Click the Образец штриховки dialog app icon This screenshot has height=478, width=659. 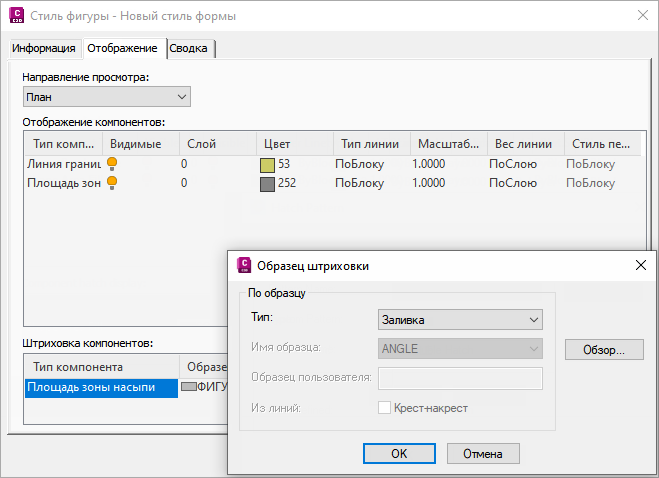click(x=243, y=265)
